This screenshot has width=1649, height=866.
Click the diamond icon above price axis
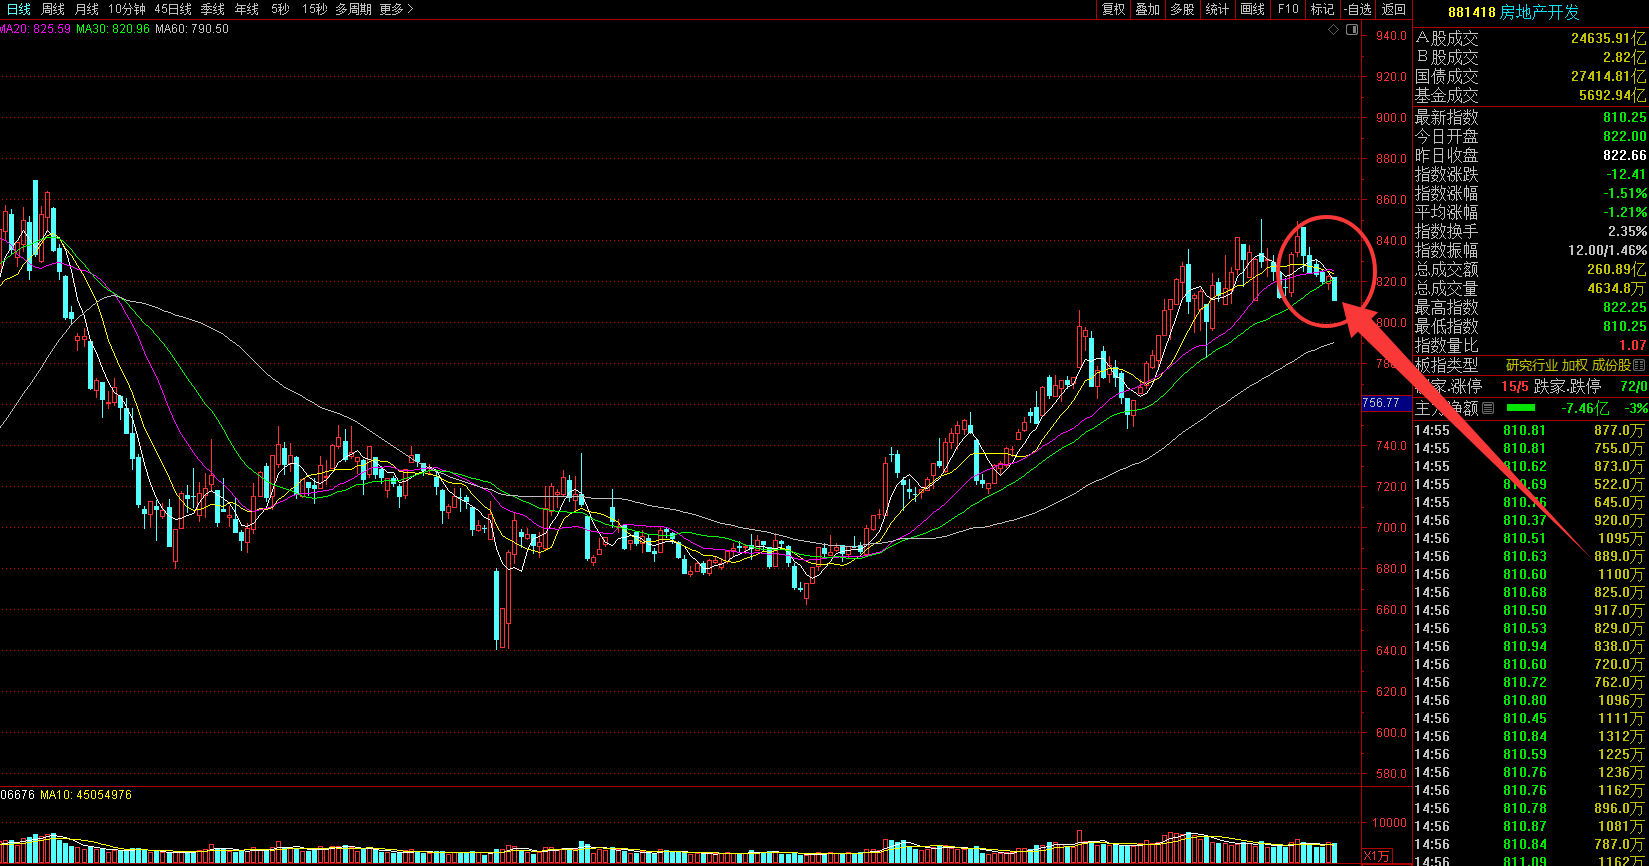tap(1333, 30)
